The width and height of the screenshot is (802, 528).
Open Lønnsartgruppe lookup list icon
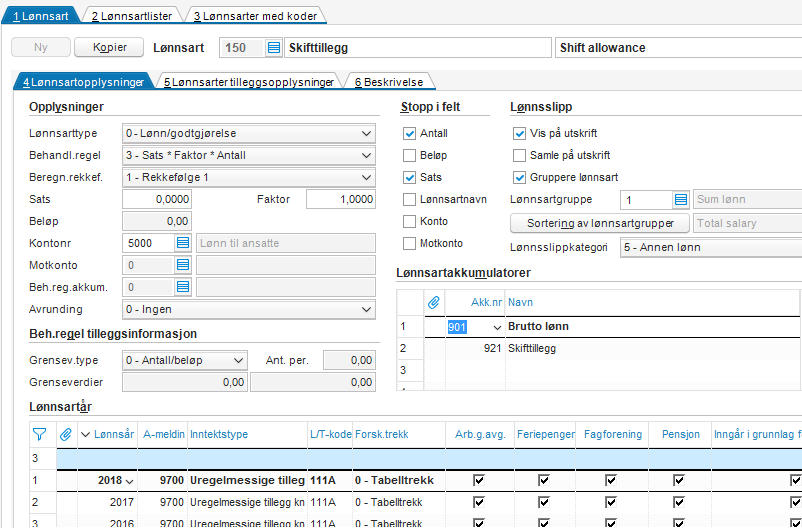coord(681,200)
